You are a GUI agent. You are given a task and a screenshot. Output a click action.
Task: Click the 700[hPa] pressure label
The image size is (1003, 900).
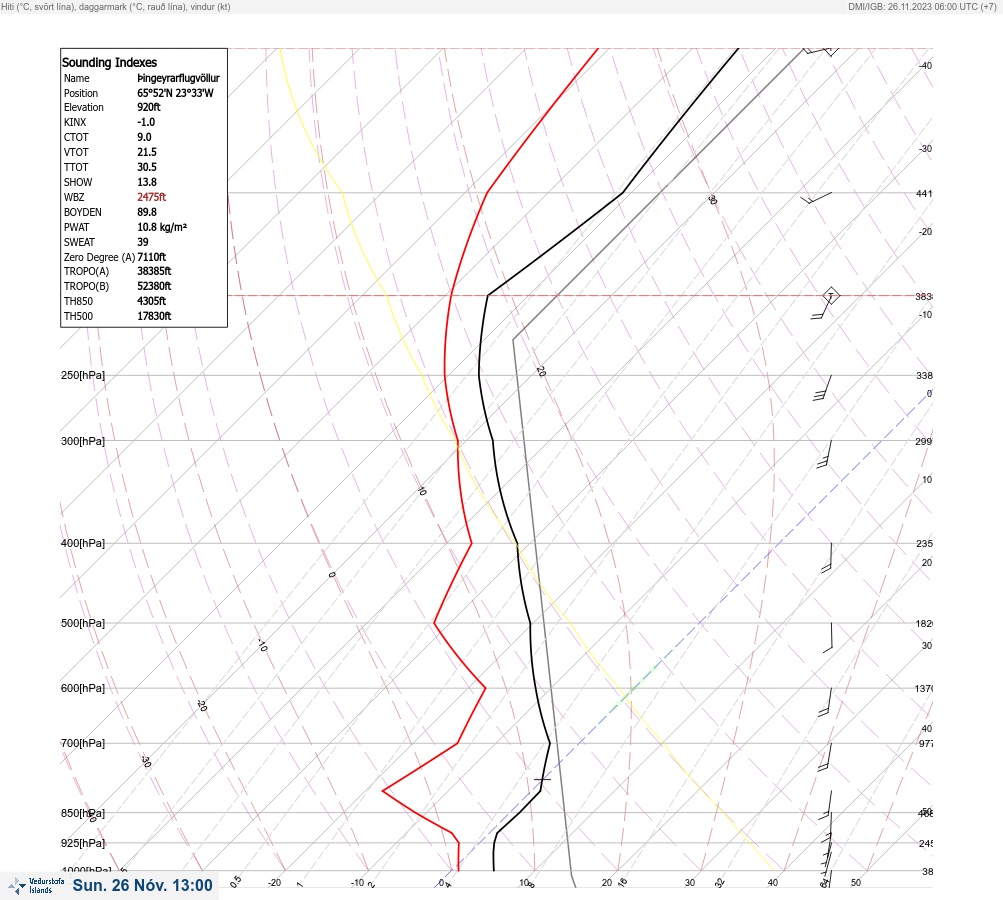point(83,743)
